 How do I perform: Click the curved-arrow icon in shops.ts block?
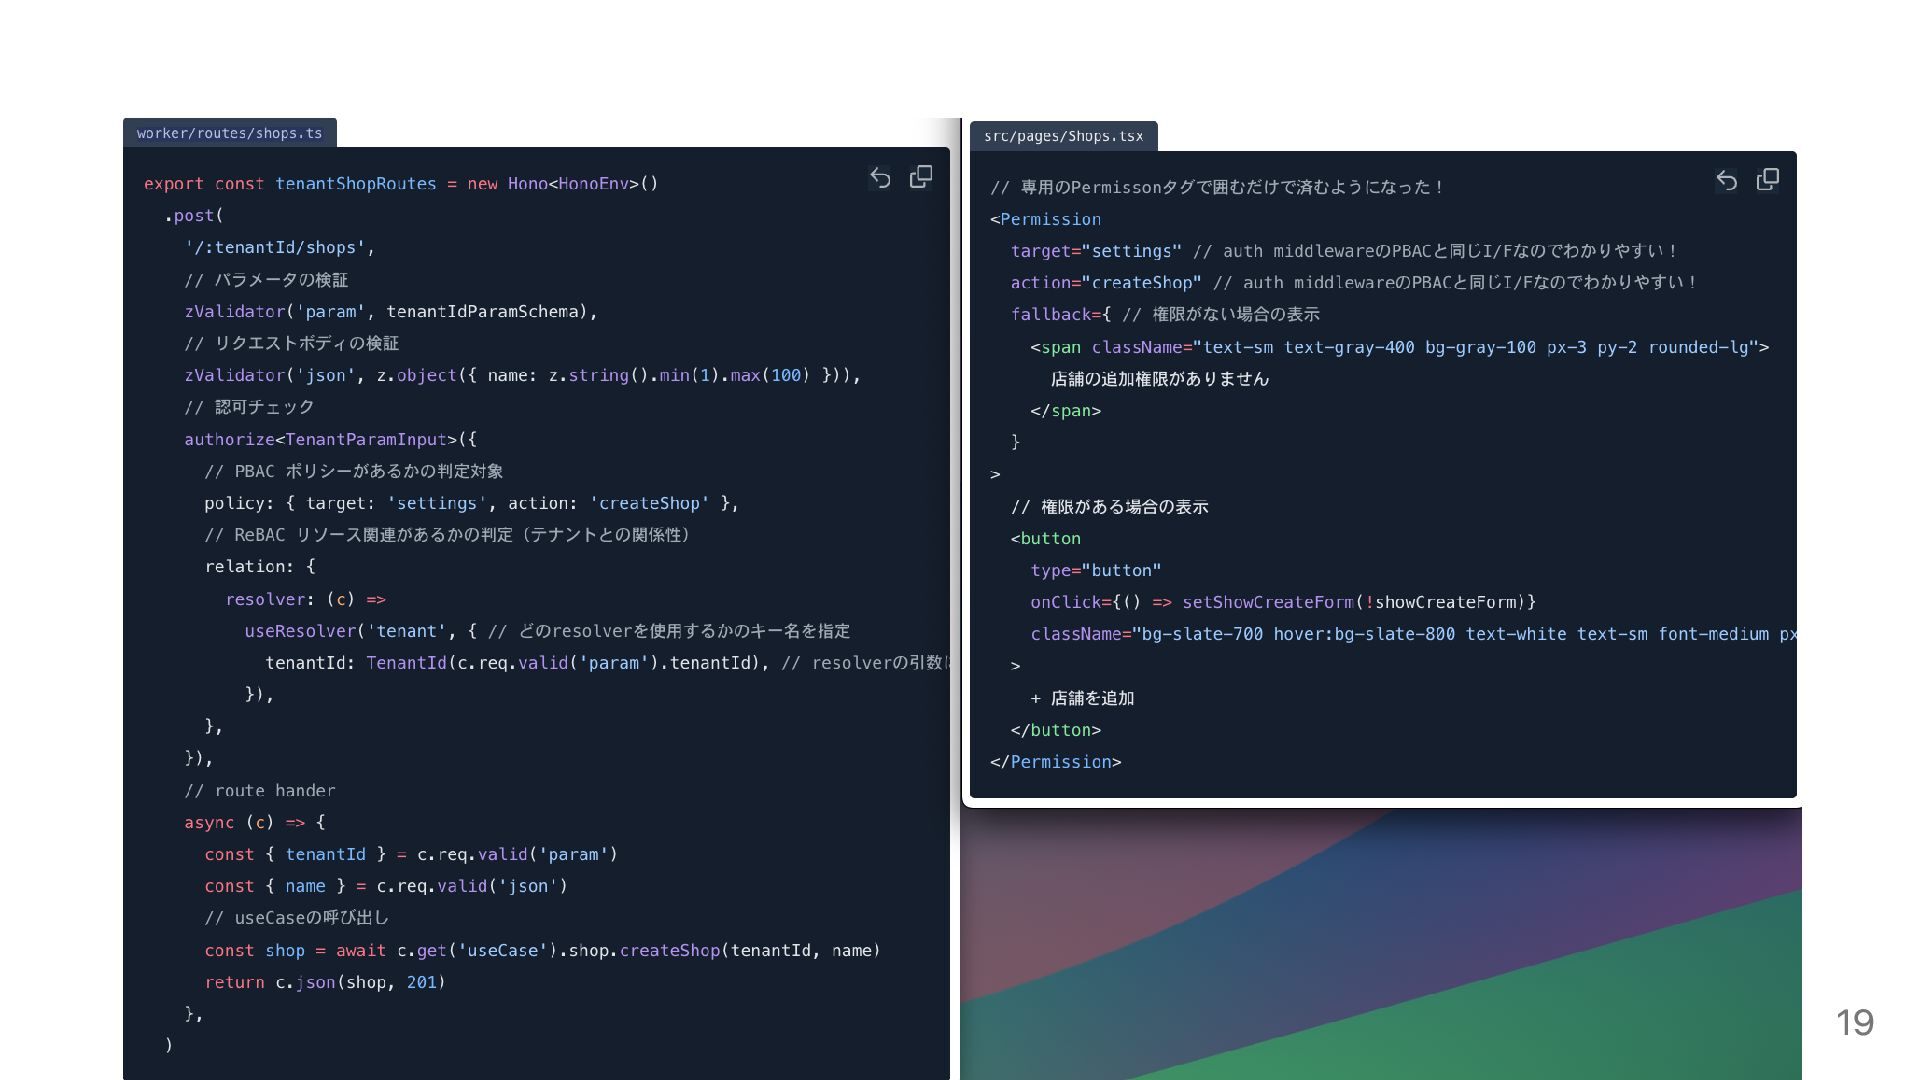click(x=880, y=178)
